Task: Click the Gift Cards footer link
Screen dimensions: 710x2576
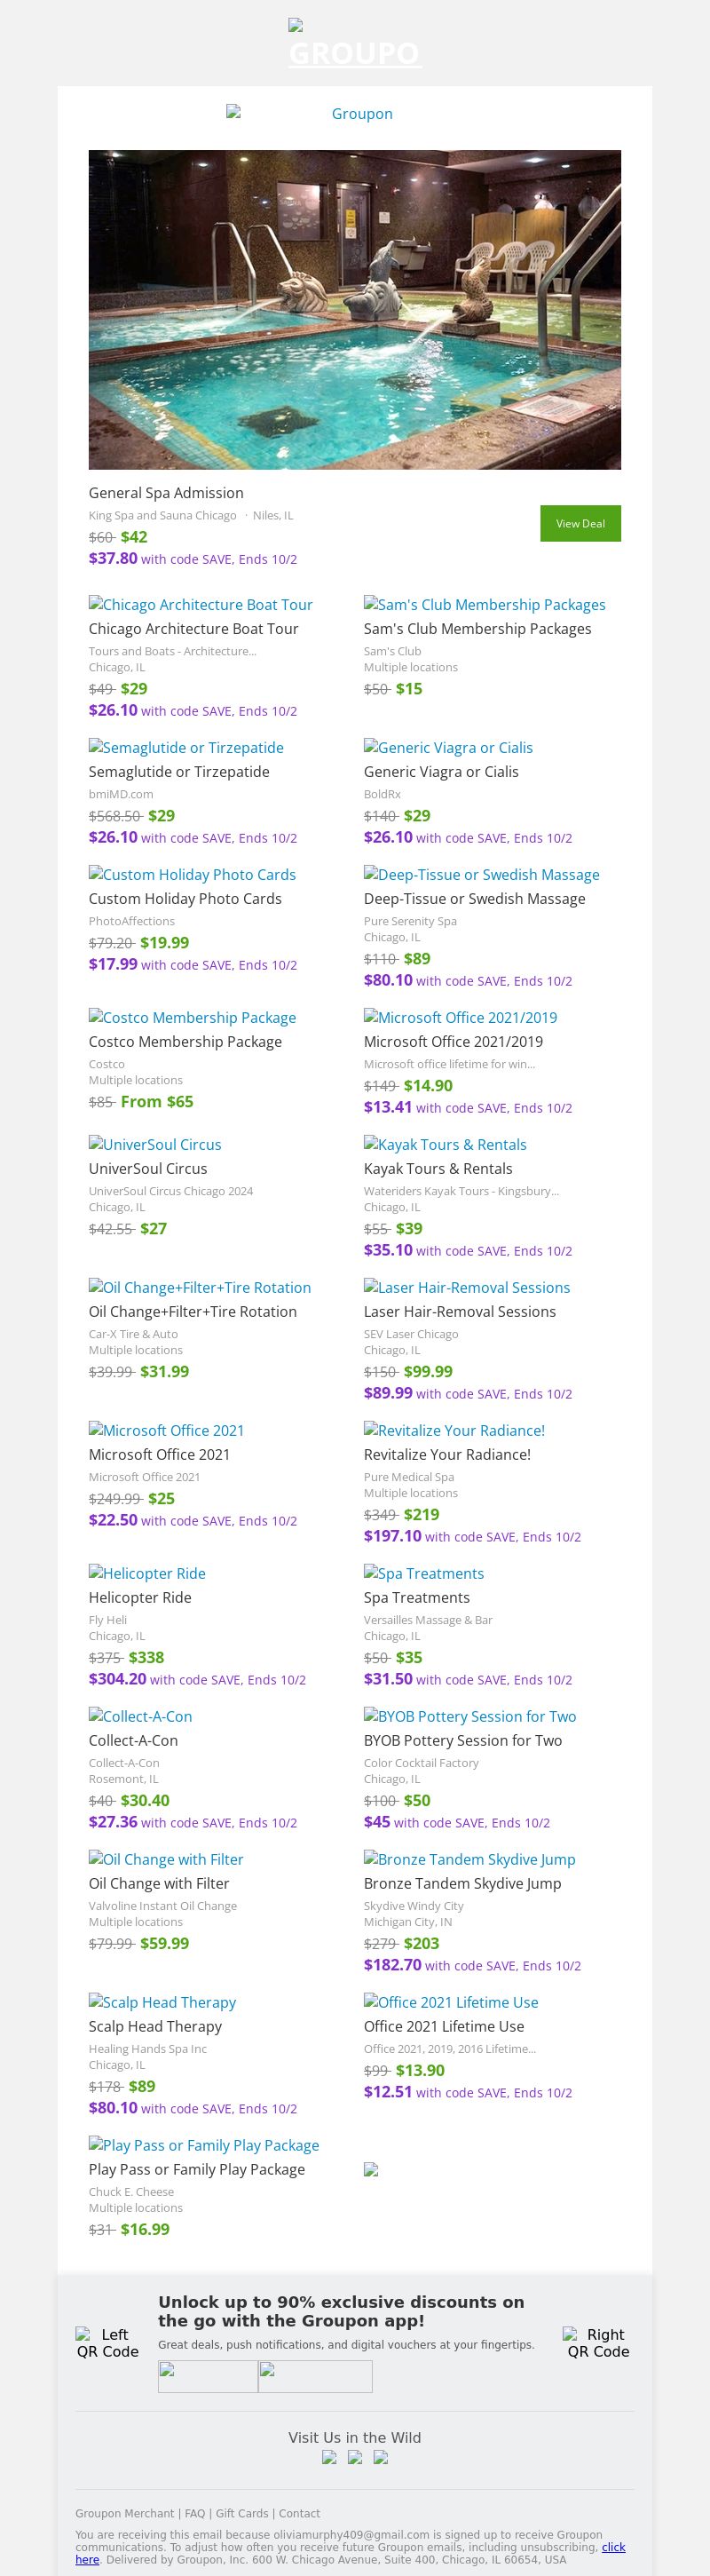Action: tap(242, 2513)
